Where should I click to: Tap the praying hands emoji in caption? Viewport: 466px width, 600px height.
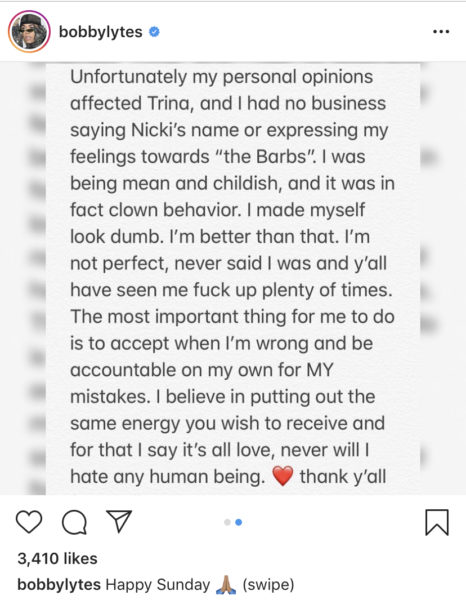click(x=226, y=585)
